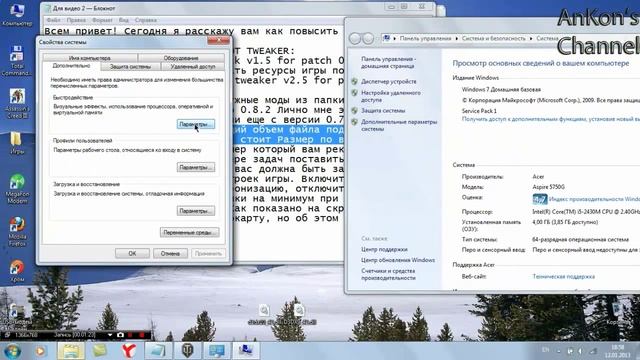Image resolution: width=640 pixels, height=360 pixels.
Task: Click the highlighted text line in Notepad
Action: (289, 135)
